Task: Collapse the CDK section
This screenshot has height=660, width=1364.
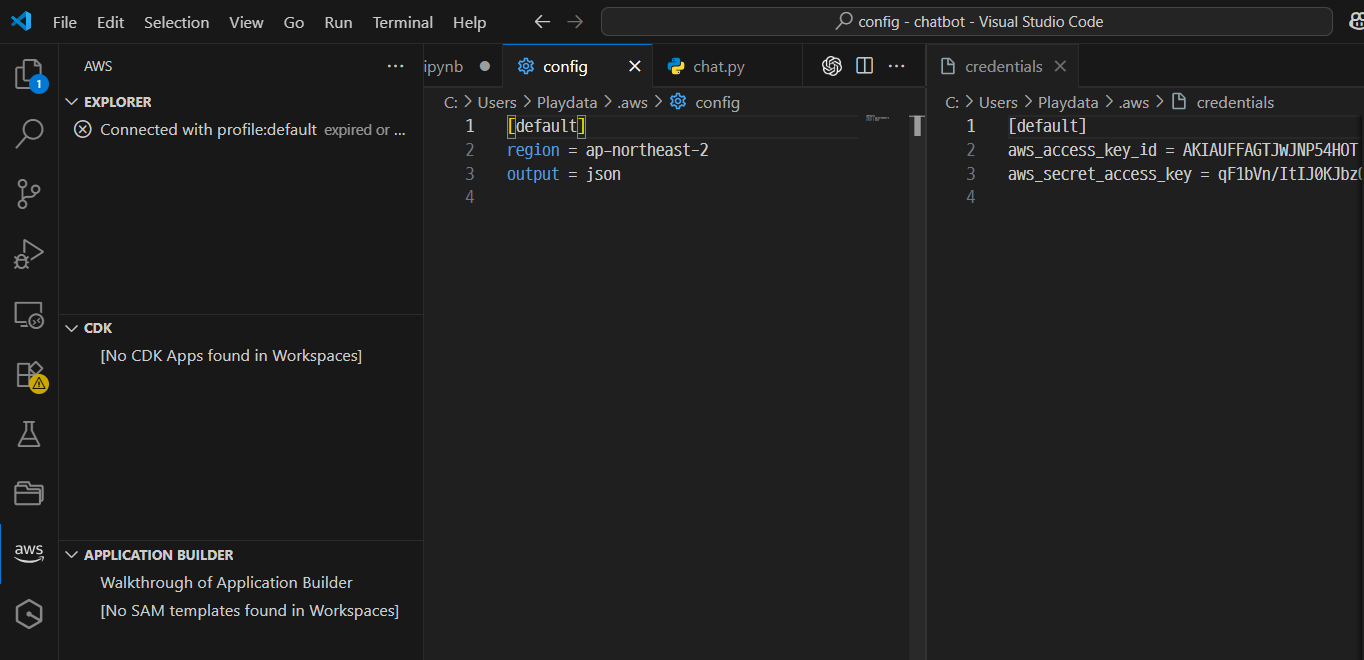Action: pyautogui.click(x=72, y=328)
